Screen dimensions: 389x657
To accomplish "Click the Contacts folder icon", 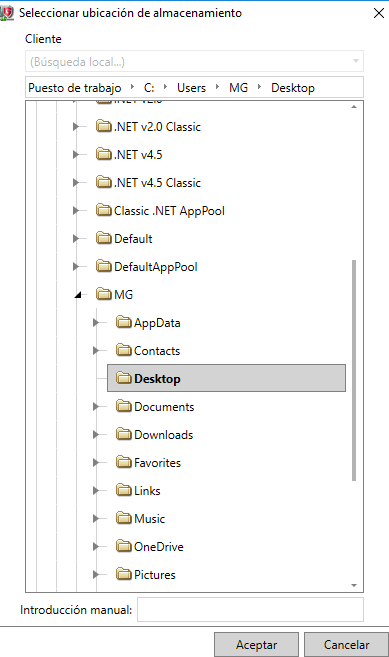I will [124, 350].
